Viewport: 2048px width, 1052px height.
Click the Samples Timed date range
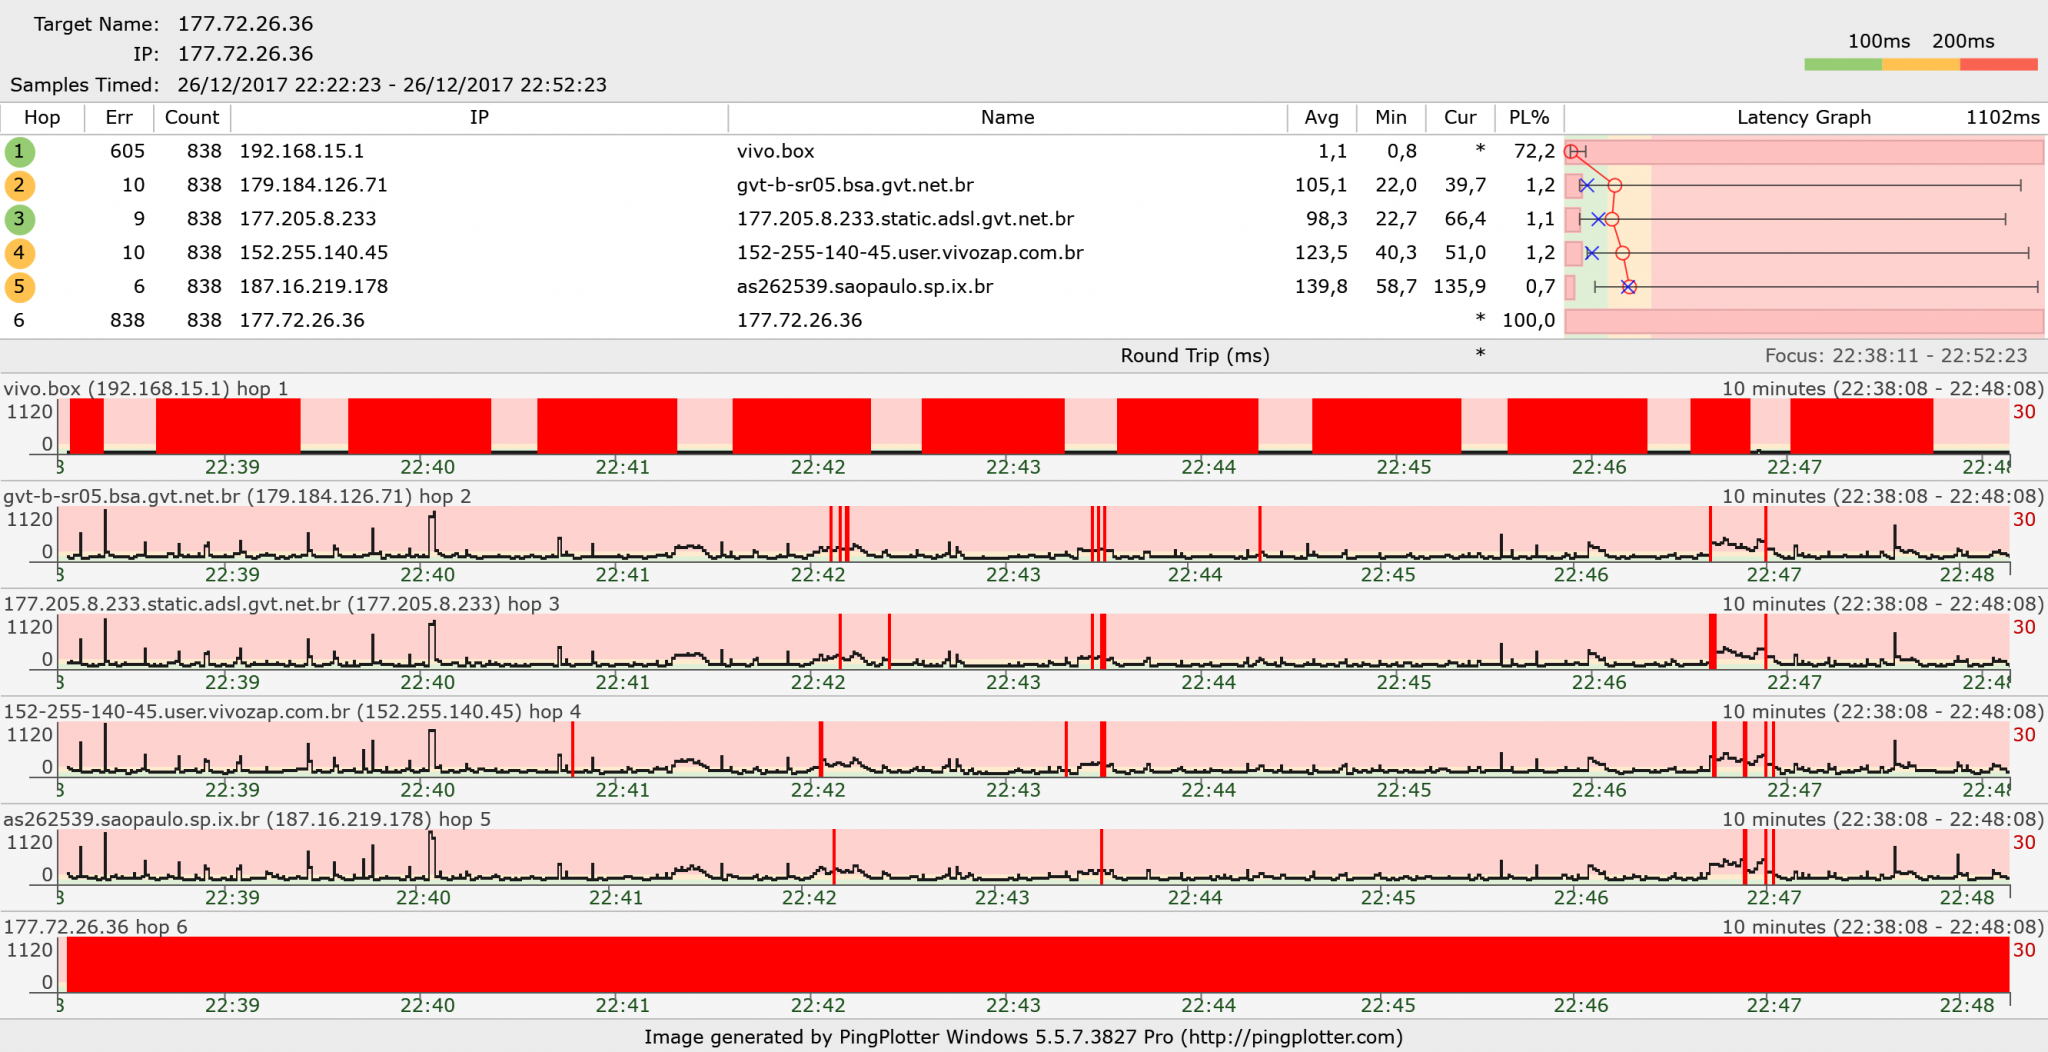392,85
